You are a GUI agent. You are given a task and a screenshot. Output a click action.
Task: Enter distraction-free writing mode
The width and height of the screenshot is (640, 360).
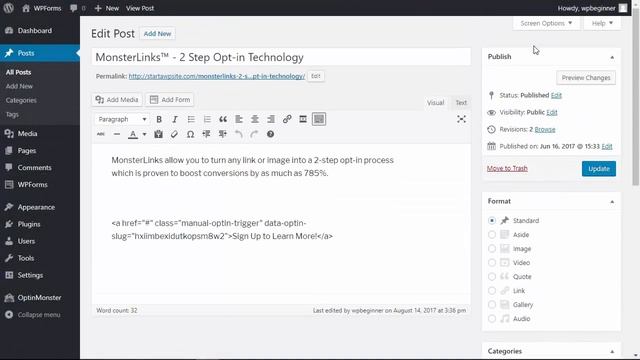pos(461,119)
